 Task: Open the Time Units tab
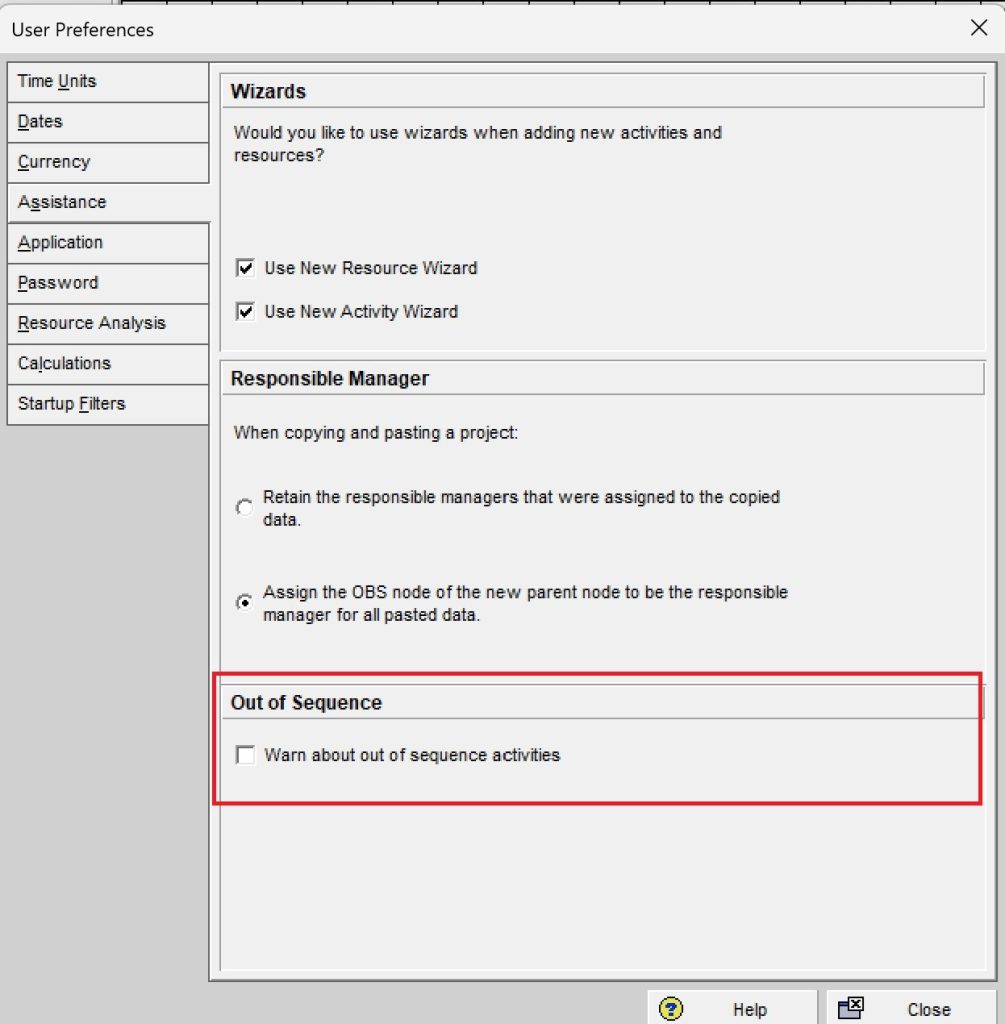[x=108, y=82]
